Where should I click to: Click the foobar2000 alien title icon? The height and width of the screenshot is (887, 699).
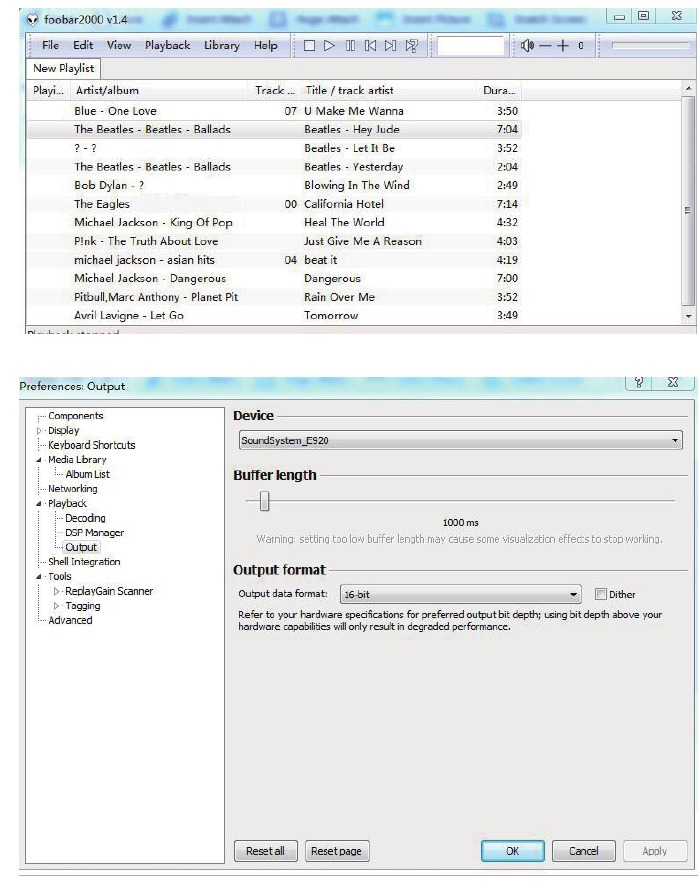(x=33, y=20)
